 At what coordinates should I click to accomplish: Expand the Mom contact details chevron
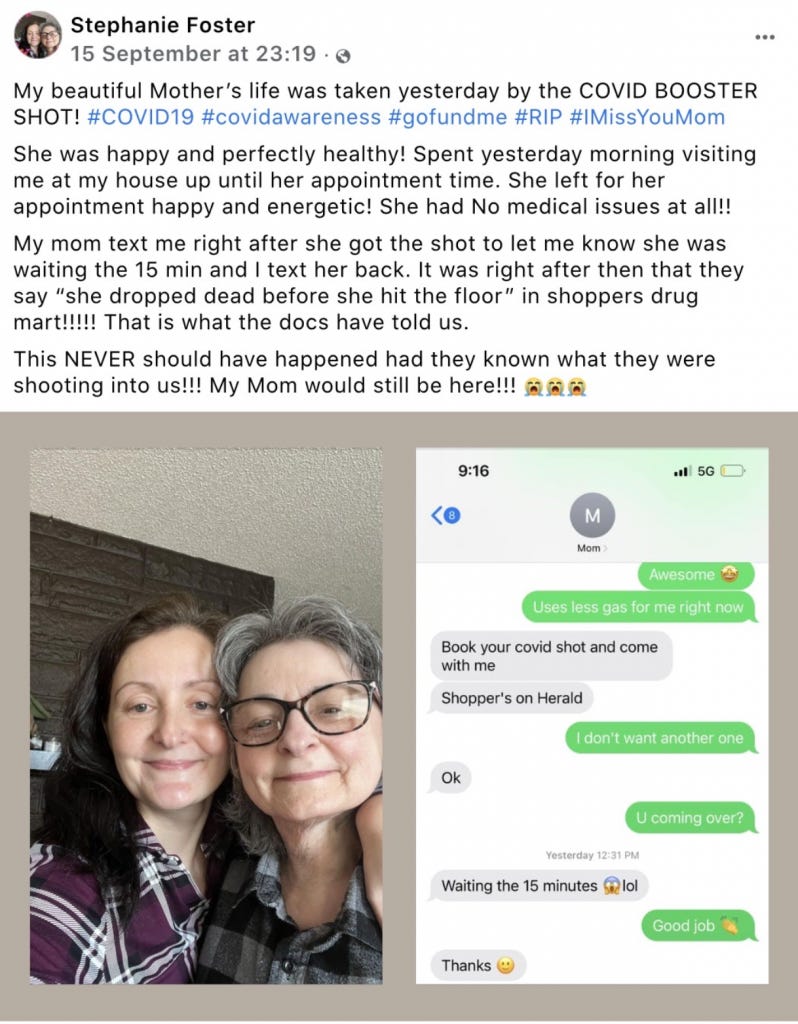(x=605, y=549)
